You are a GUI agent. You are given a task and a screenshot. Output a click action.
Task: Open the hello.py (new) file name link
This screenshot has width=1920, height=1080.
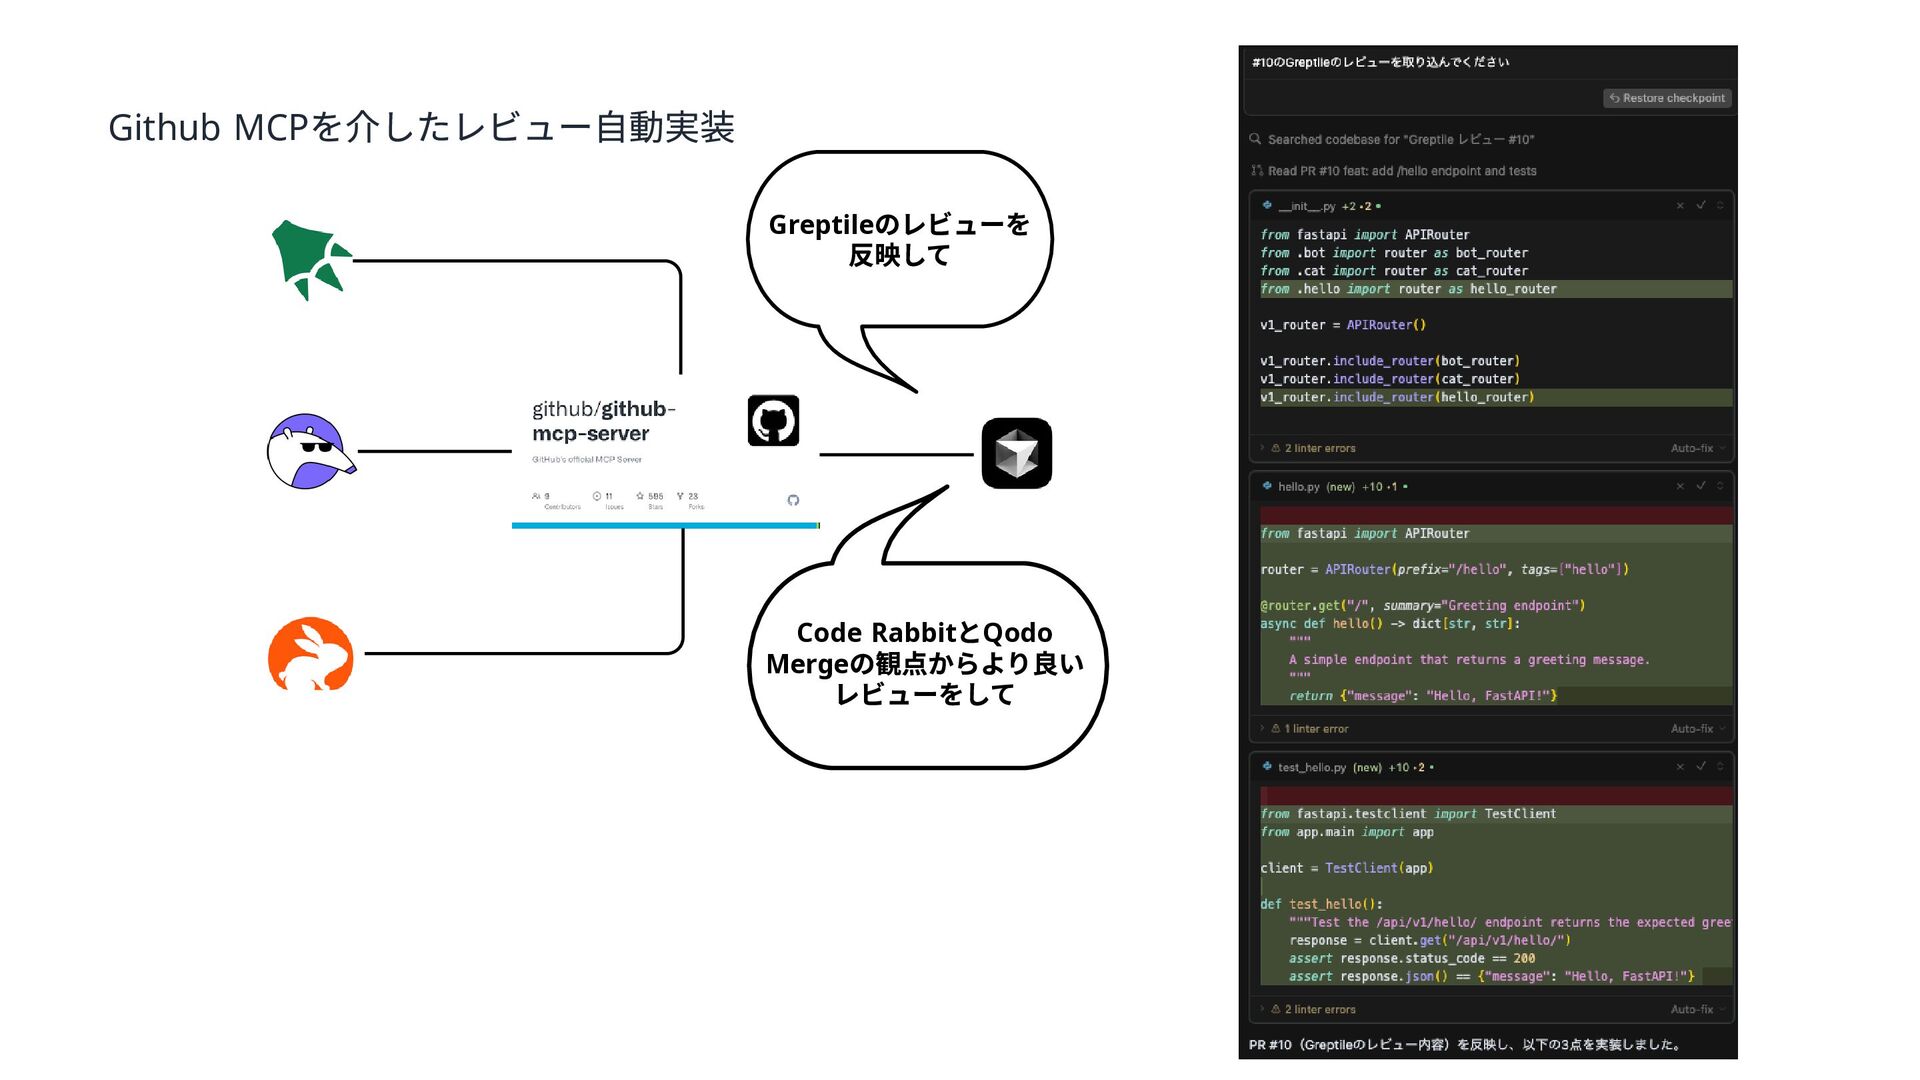click(1316, 487)
